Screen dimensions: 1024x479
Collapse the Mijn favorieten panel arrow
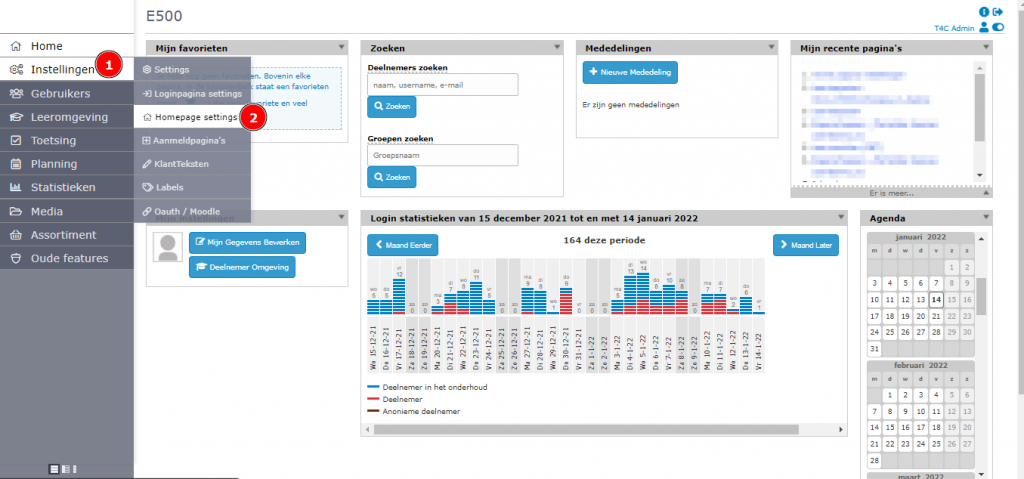pos(343,47)
